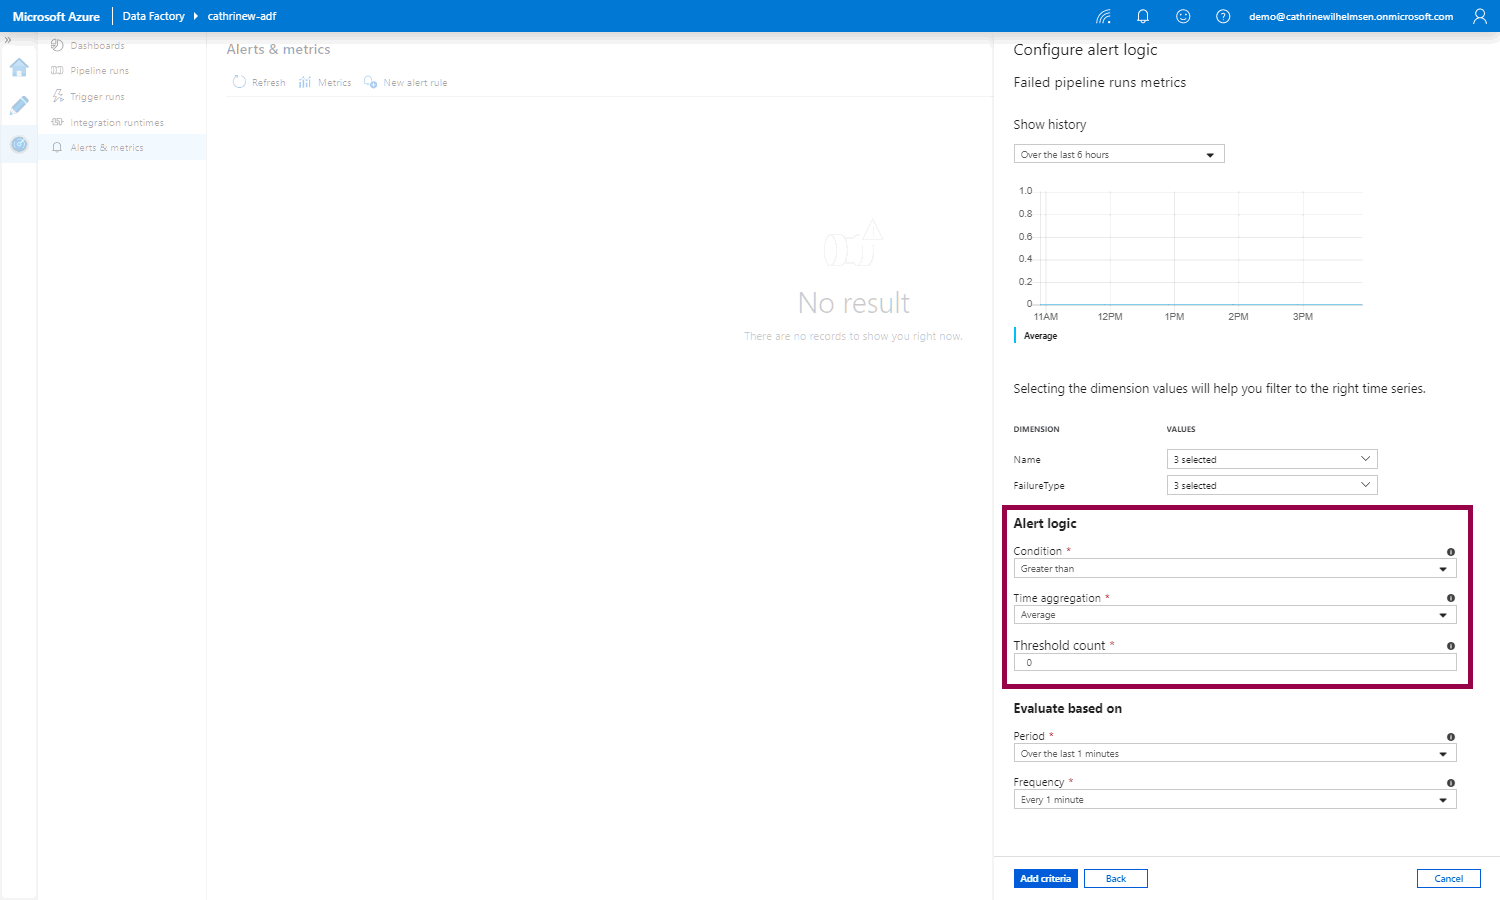Screen dimensions: 1500x900
Task: Select the Monitor gauge icon
Action: pos(19,145)
